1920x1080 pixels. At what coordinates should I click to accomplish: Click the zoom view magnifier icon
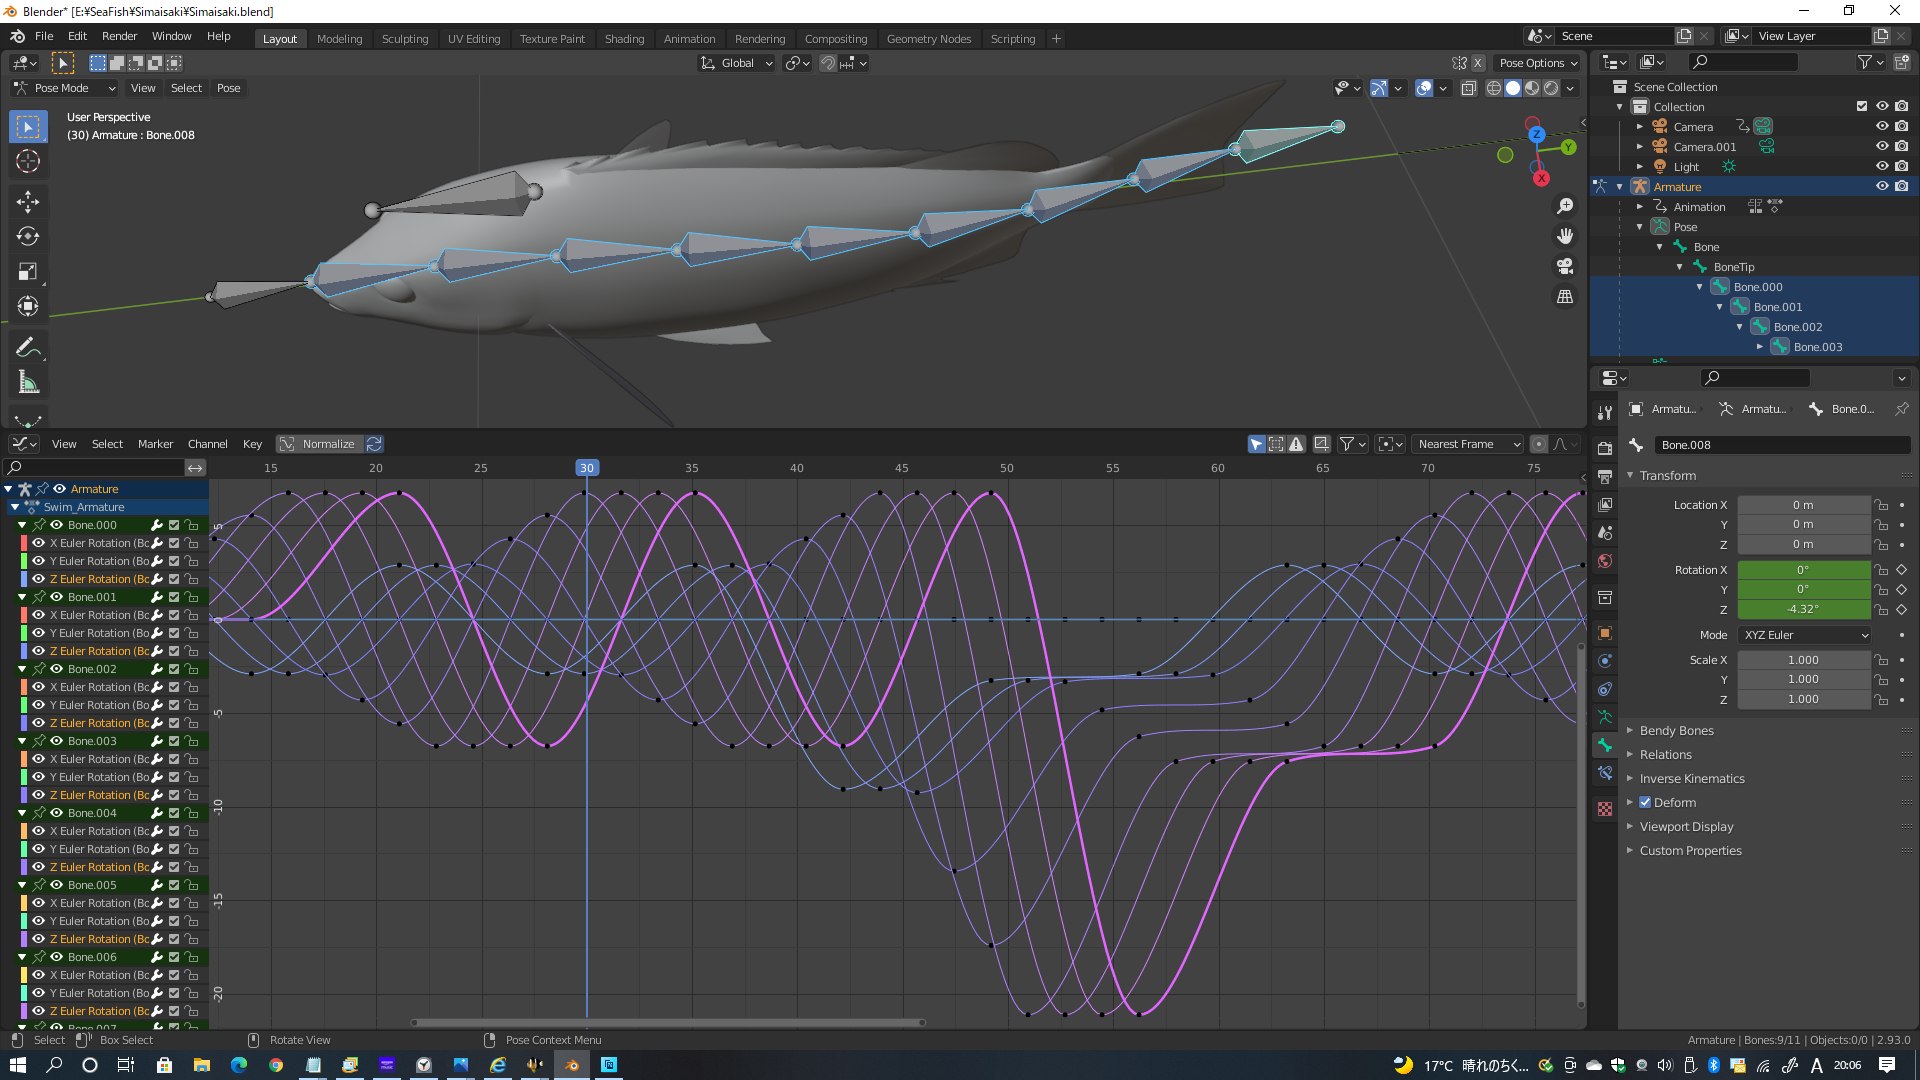click(x=1565, y=206)
